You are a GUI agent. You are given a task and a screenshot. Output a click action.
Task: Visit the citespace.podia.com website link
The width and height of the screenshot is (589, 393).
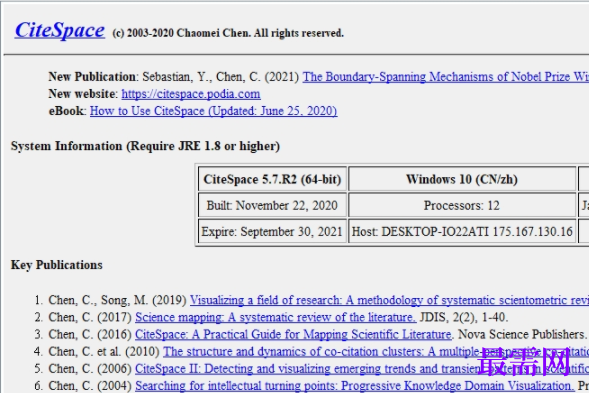click(191, 94)
